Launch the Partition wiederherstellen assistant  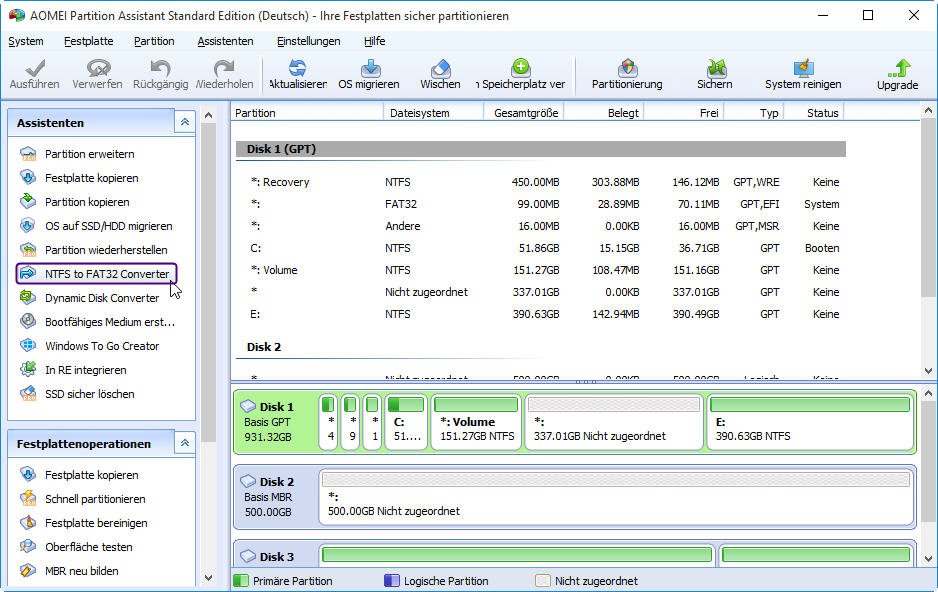pos(93,249)
